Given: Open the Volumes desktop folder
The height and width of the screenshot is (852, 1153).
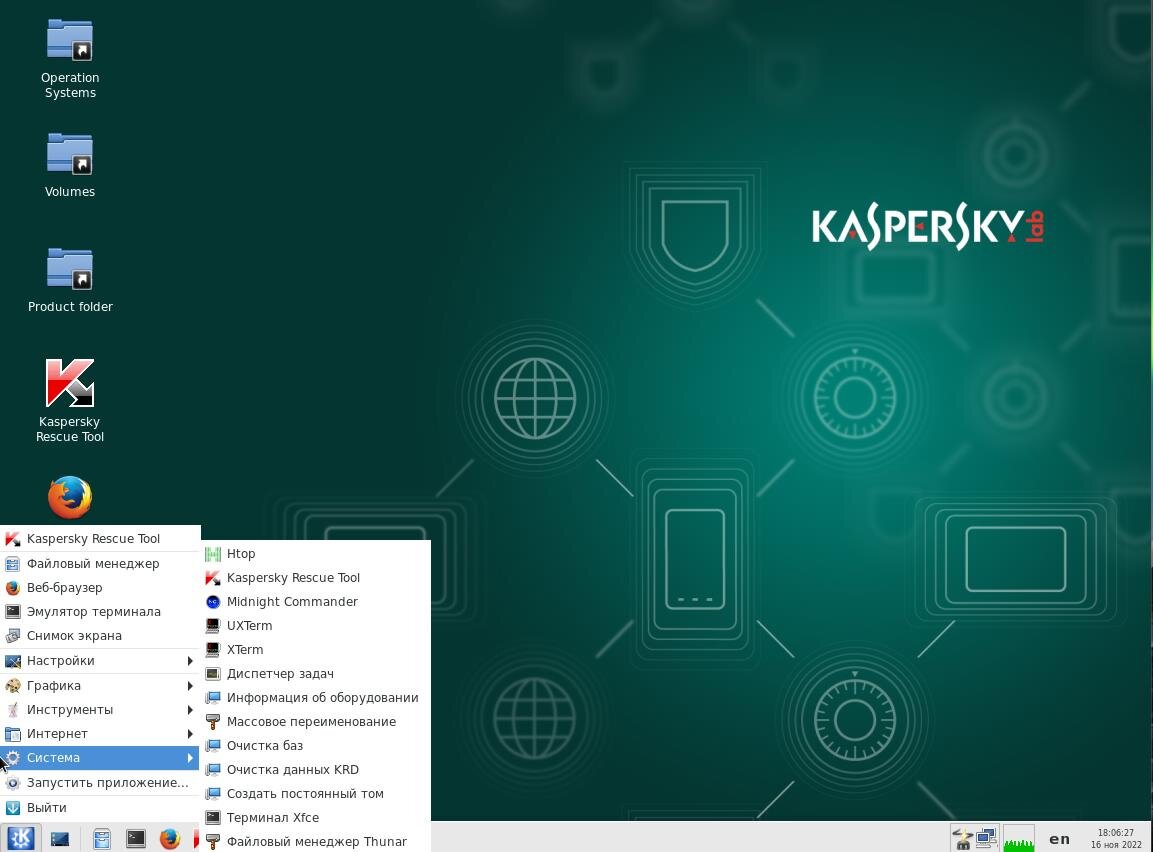Looking at the screenshot, I should click(x=70, y=165).
